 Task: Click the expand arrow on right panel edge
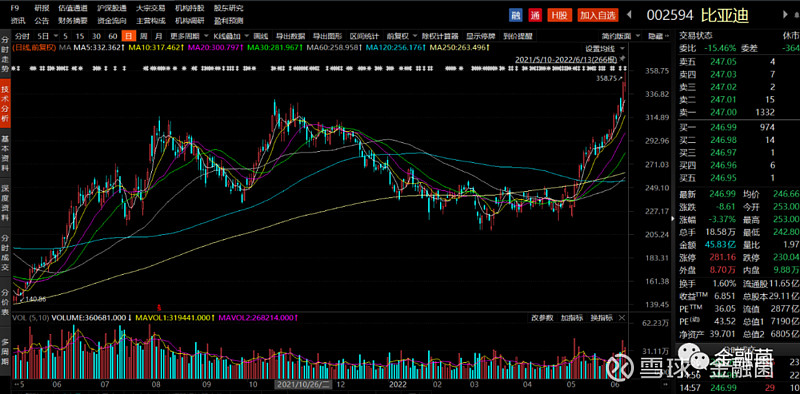[673, 218]
